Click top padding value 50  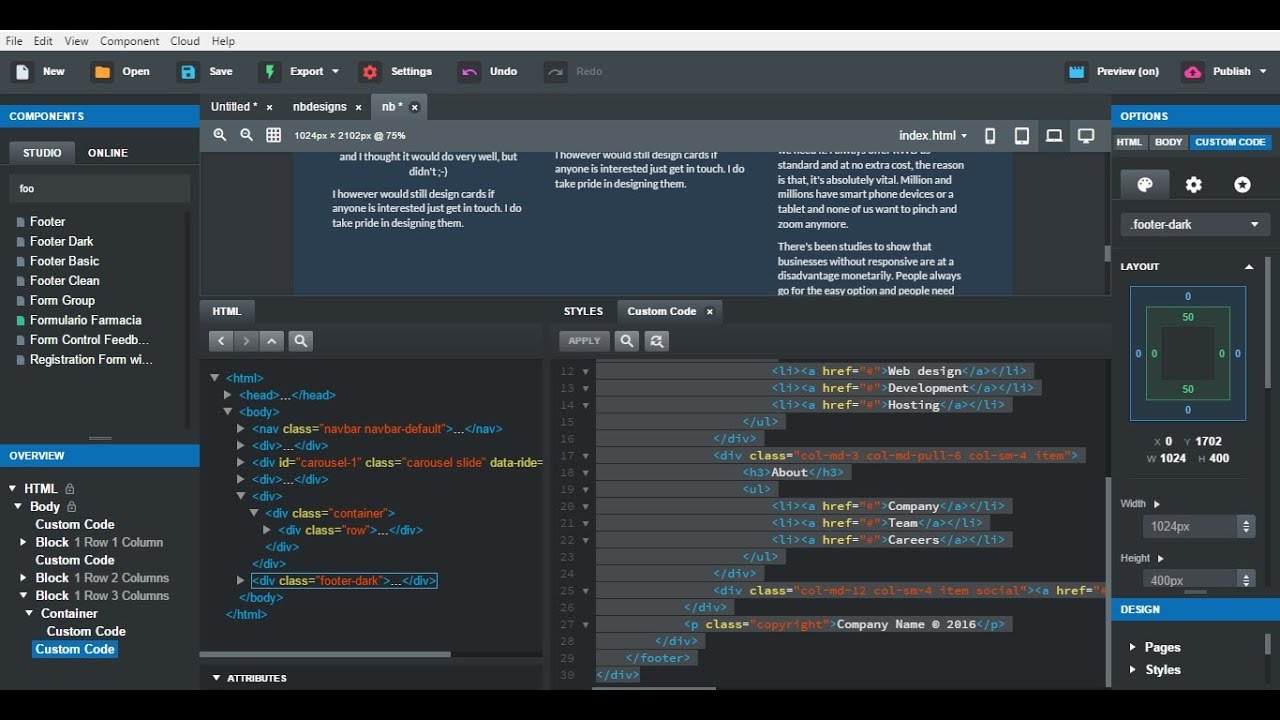[1188, 317]
